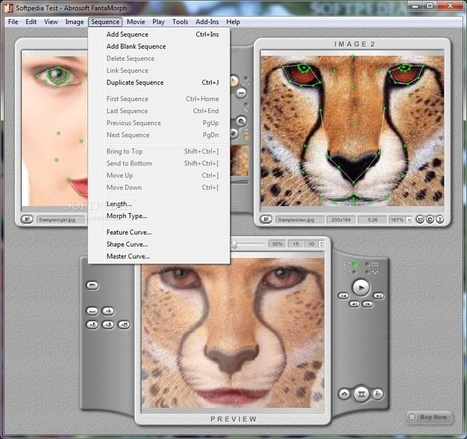Click the morphed face in Preview window
This screenshot has width=467, height=439.
pyautogui.click(x=233, y=333)
